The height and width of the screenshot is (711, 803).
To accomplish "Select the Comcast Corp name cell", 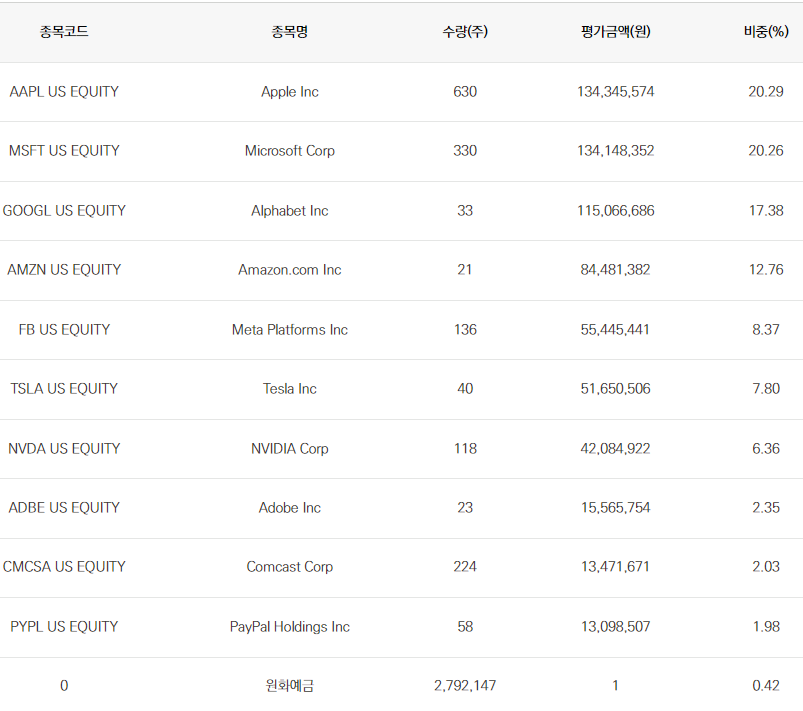I will pyautogui.click(x=289, y=566).
